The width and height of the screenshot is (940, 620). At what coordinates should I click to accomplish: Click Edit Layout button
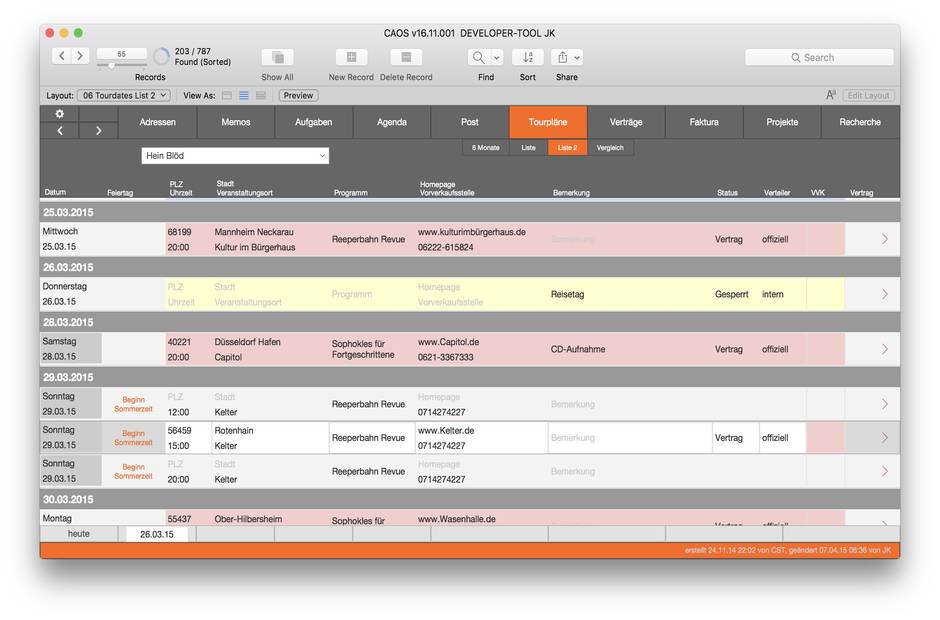tap(868, 95)
